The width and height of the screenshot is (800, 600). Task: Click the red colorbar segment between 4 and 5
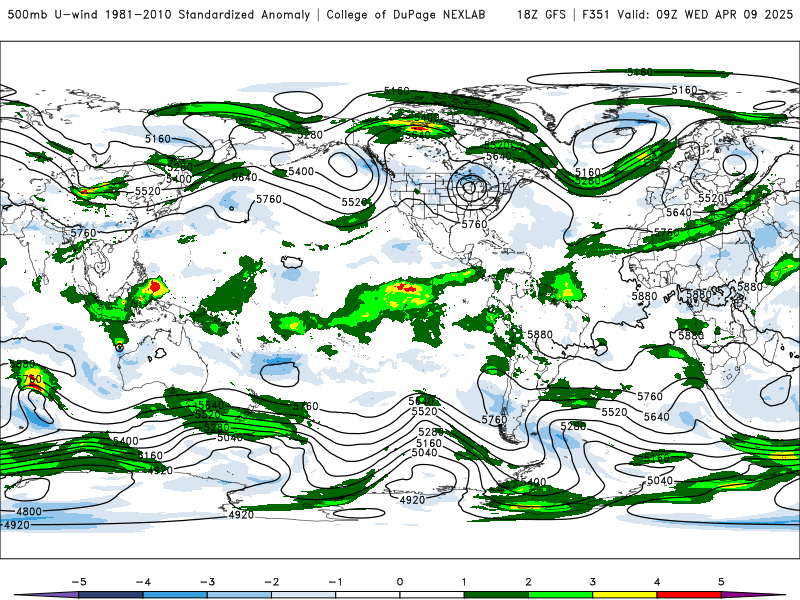pyautogui.click(x=689, y=595)
